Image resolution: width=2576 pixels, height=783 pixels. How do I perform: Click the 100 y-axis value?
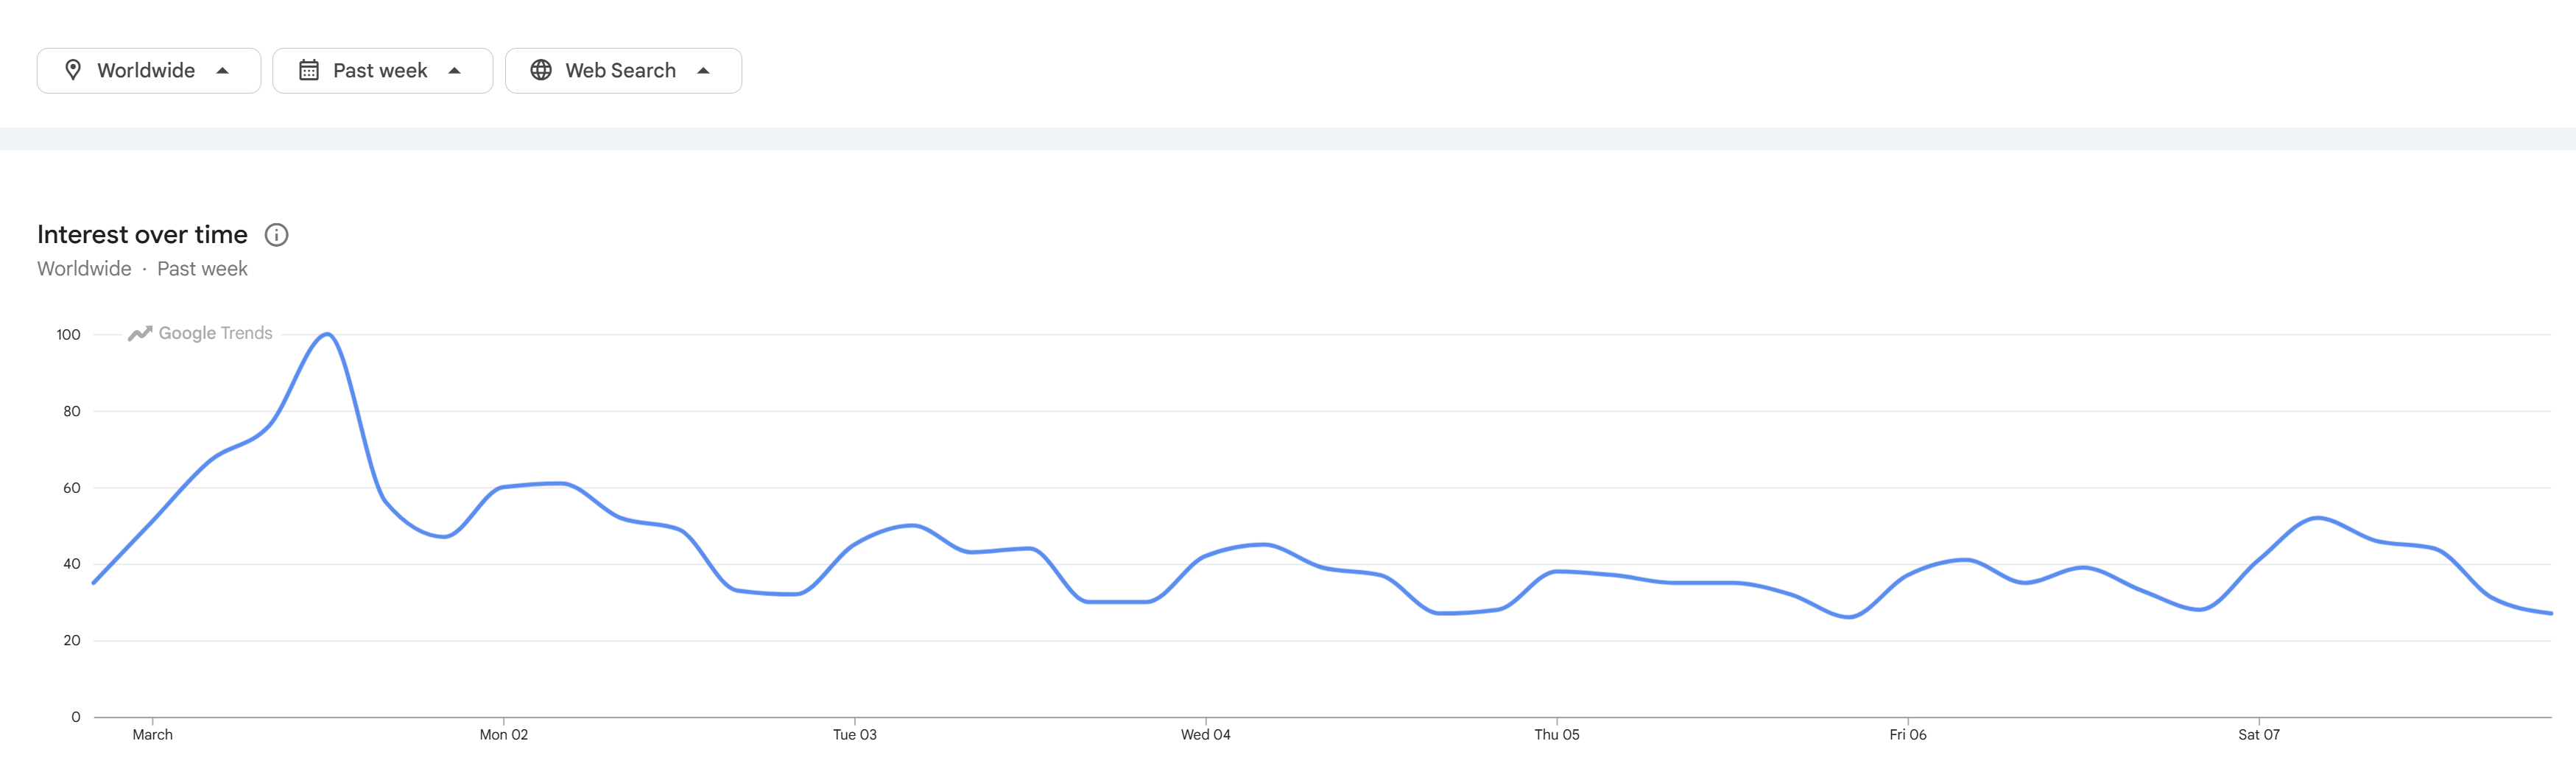(68, 335)
